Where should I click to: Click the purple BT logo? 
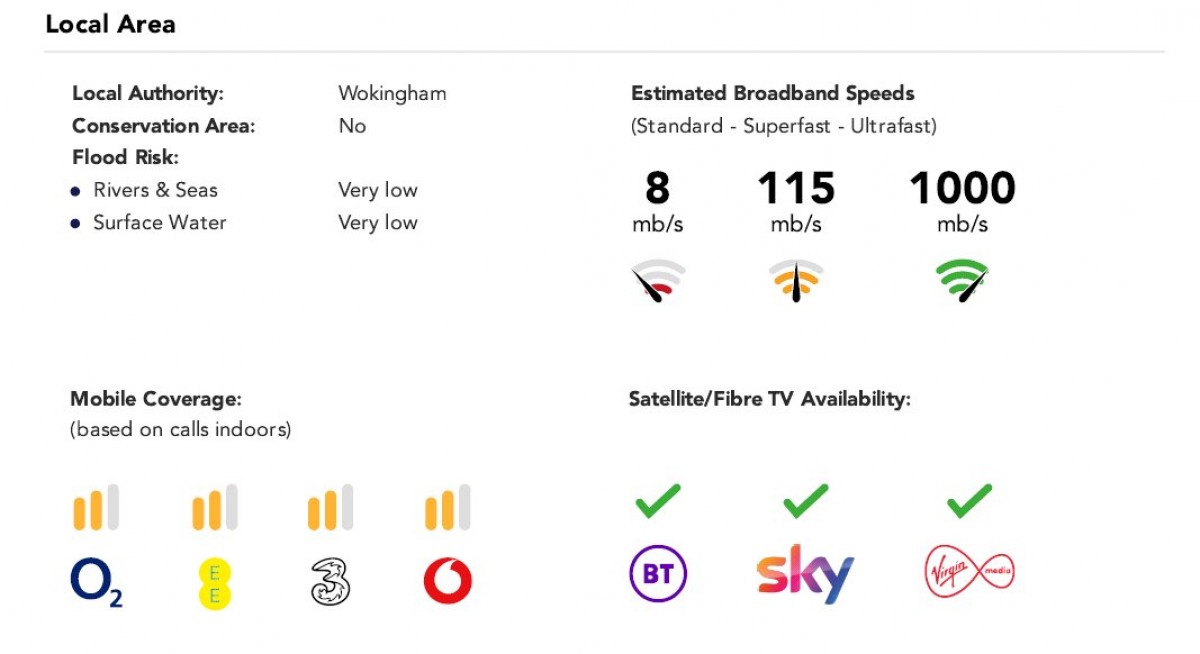658,575
